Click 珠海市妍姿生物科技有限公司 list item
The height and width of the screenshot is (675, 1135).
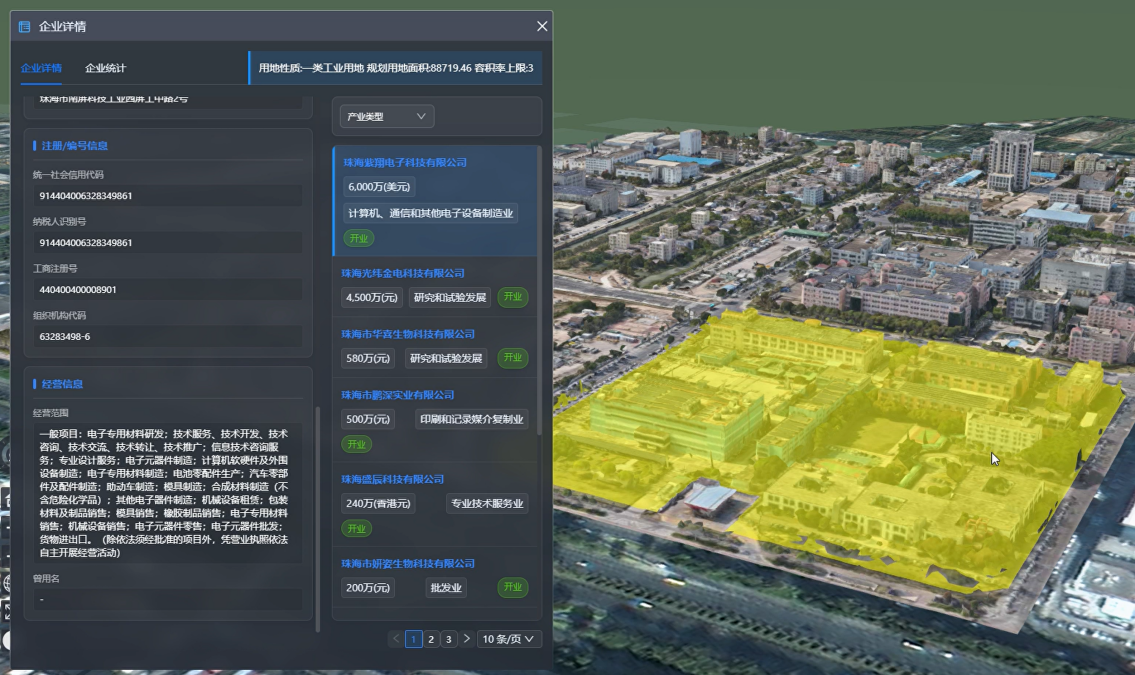click(408, 564)
